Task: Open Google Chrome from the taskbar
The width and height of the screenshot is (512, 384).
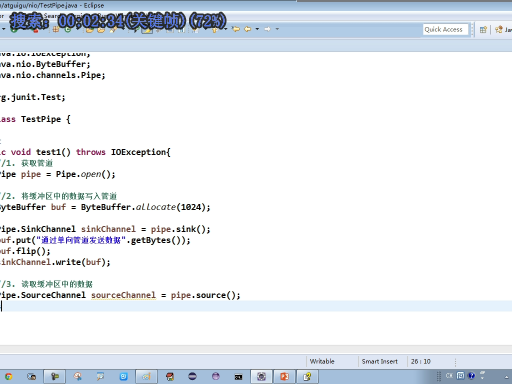Action: [x=8, y=377]
